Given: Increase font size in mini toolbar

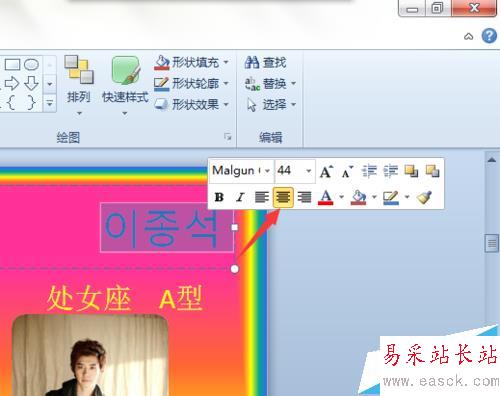Looking at the screenshot, I should (x=326, y=172).
